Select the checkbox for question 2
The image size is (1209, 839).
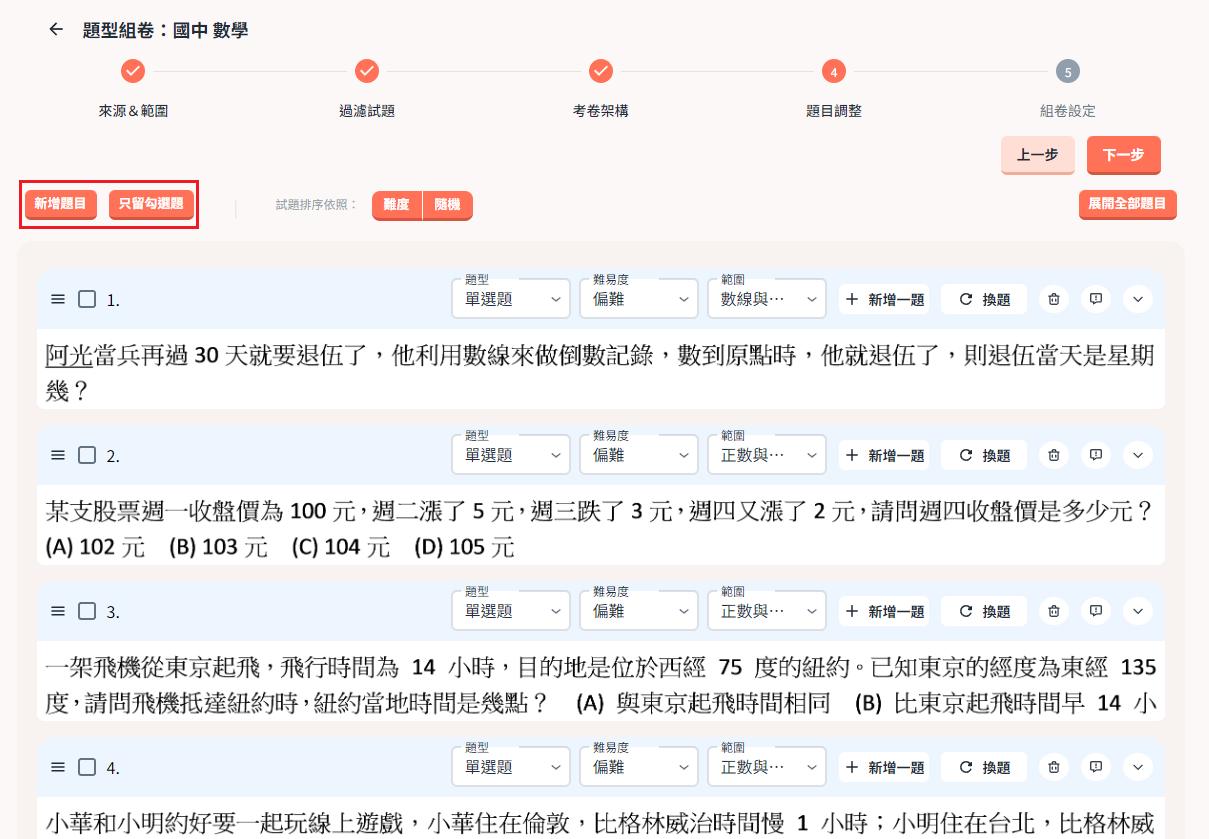(x=87, y=455)
